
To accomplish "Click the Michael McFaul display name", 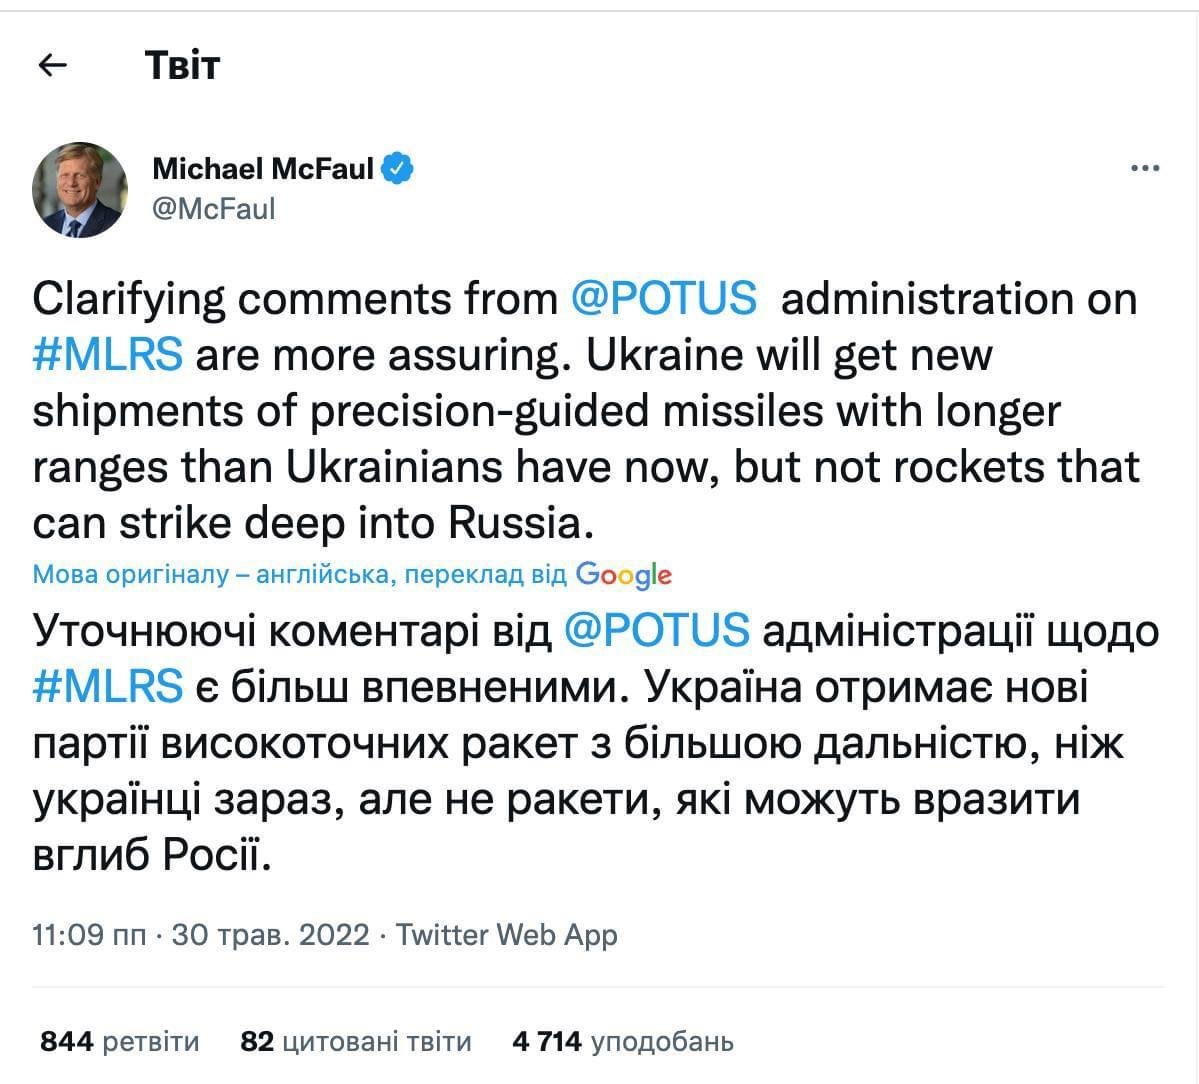I will (262, 169).
